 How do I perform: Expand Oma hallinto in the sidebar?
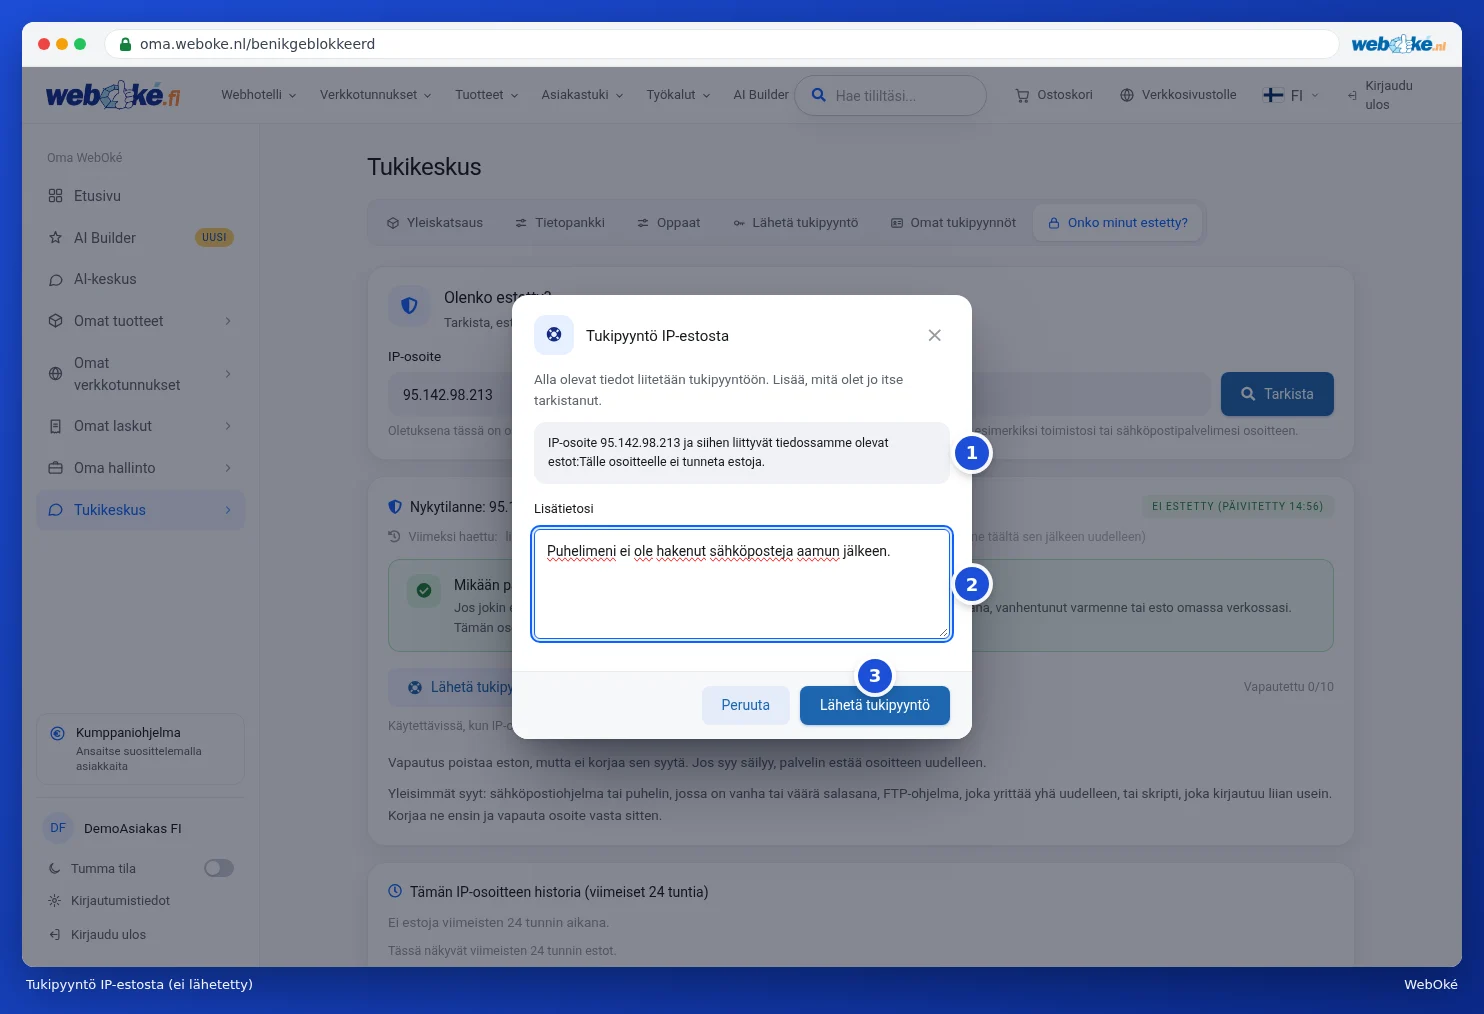point(141,468)
